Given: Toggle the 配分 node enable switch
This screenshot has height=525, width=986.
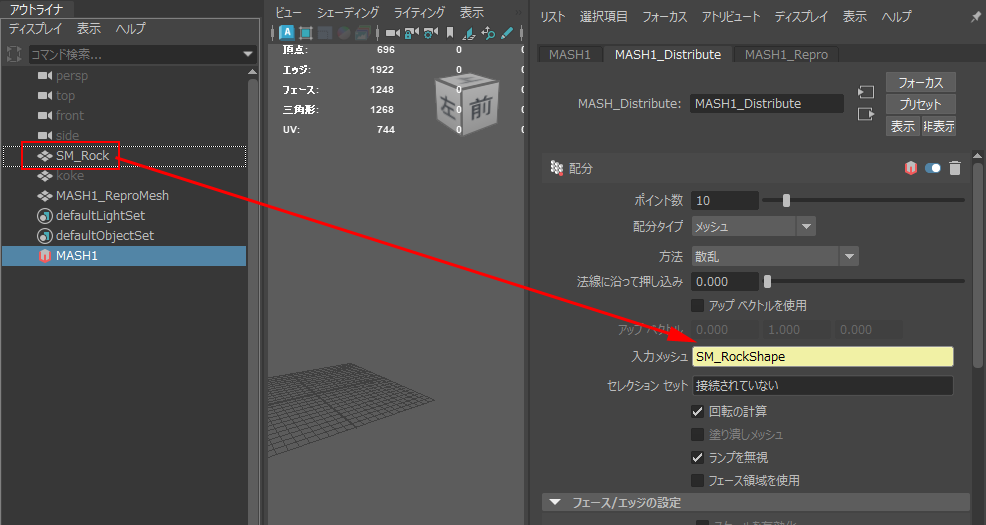Looking at the screenshot, I should point(933,169).
